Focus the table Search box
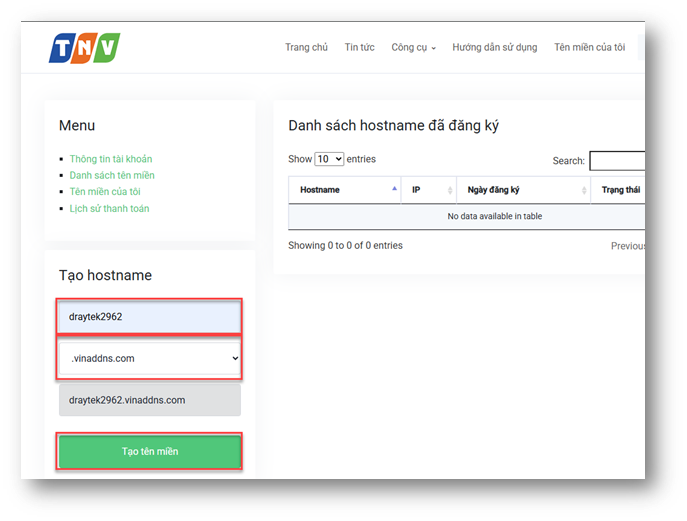Image resolution: width=687 pixels, height=521 pixels. (x=617, y=161)
